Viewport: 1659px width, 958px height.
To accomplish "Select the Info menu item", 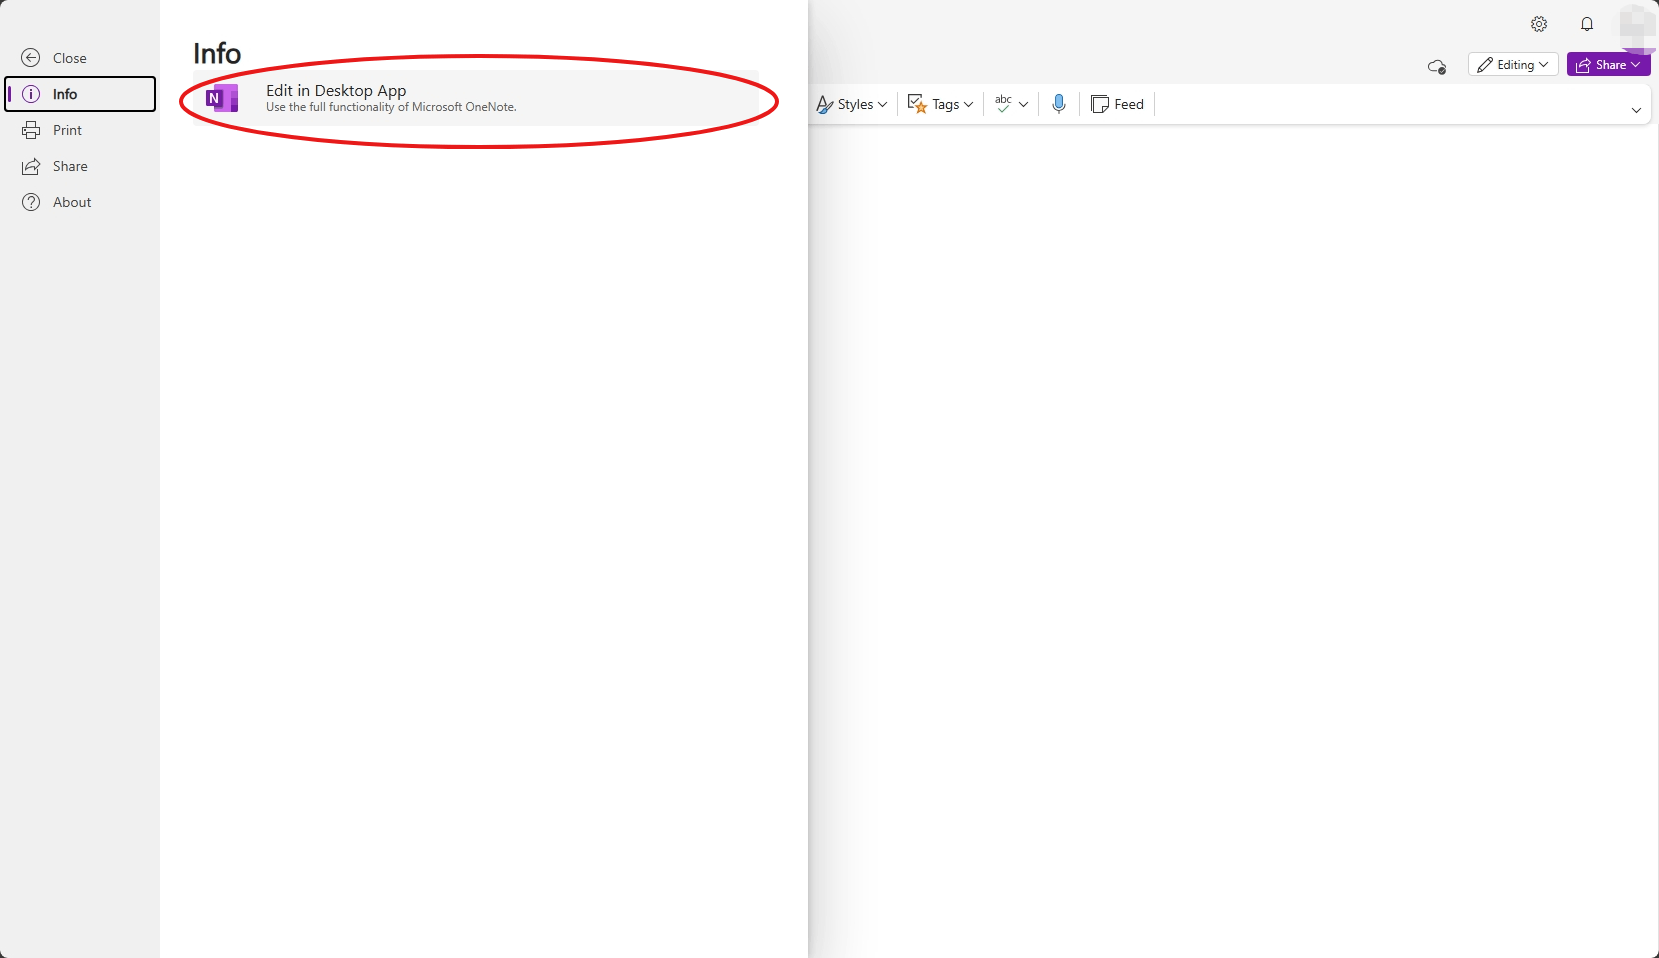I will click(x=80, y=94).
